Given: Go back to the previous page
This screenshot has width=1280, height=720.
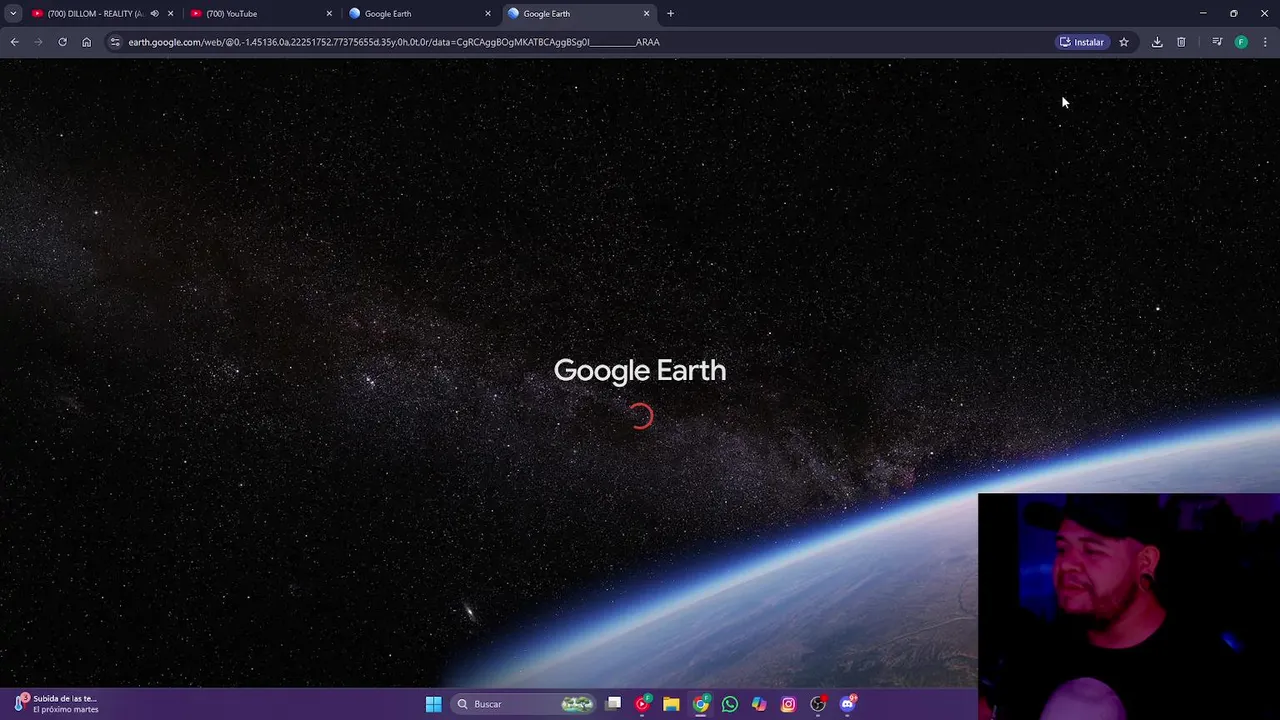Looking at the screenshot, I should tap(14, 42).
